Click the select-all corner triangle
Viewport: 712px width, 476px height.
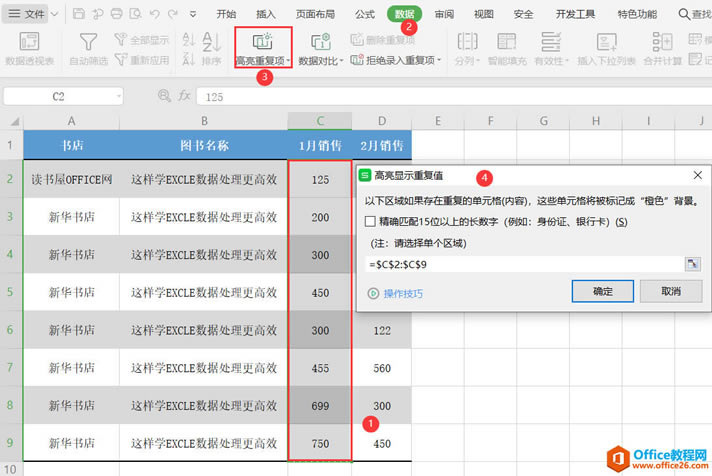click(15, 121)
